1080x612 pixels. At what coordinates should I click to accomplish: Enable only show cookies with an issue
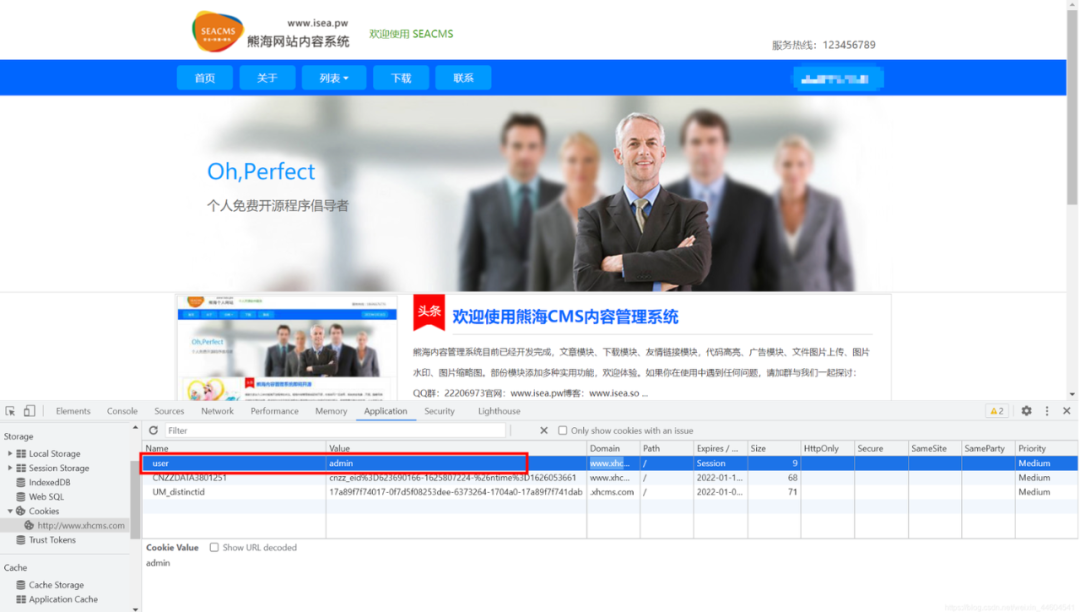(x=563, y=430)
